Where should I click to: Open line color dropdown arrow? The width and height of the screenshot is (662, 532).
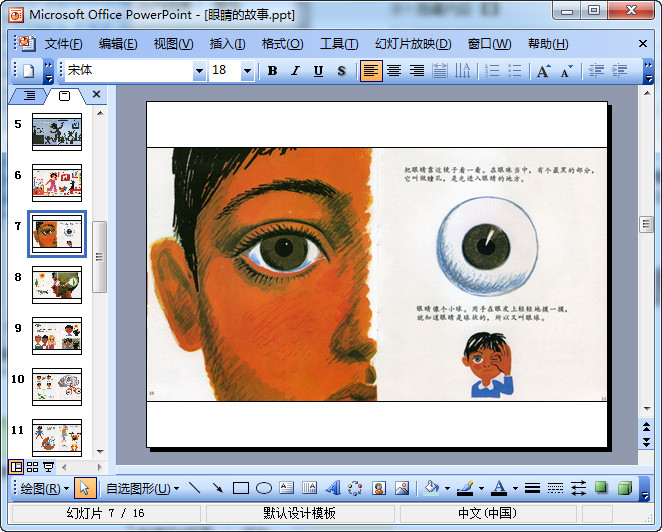(x=481, y=489)
